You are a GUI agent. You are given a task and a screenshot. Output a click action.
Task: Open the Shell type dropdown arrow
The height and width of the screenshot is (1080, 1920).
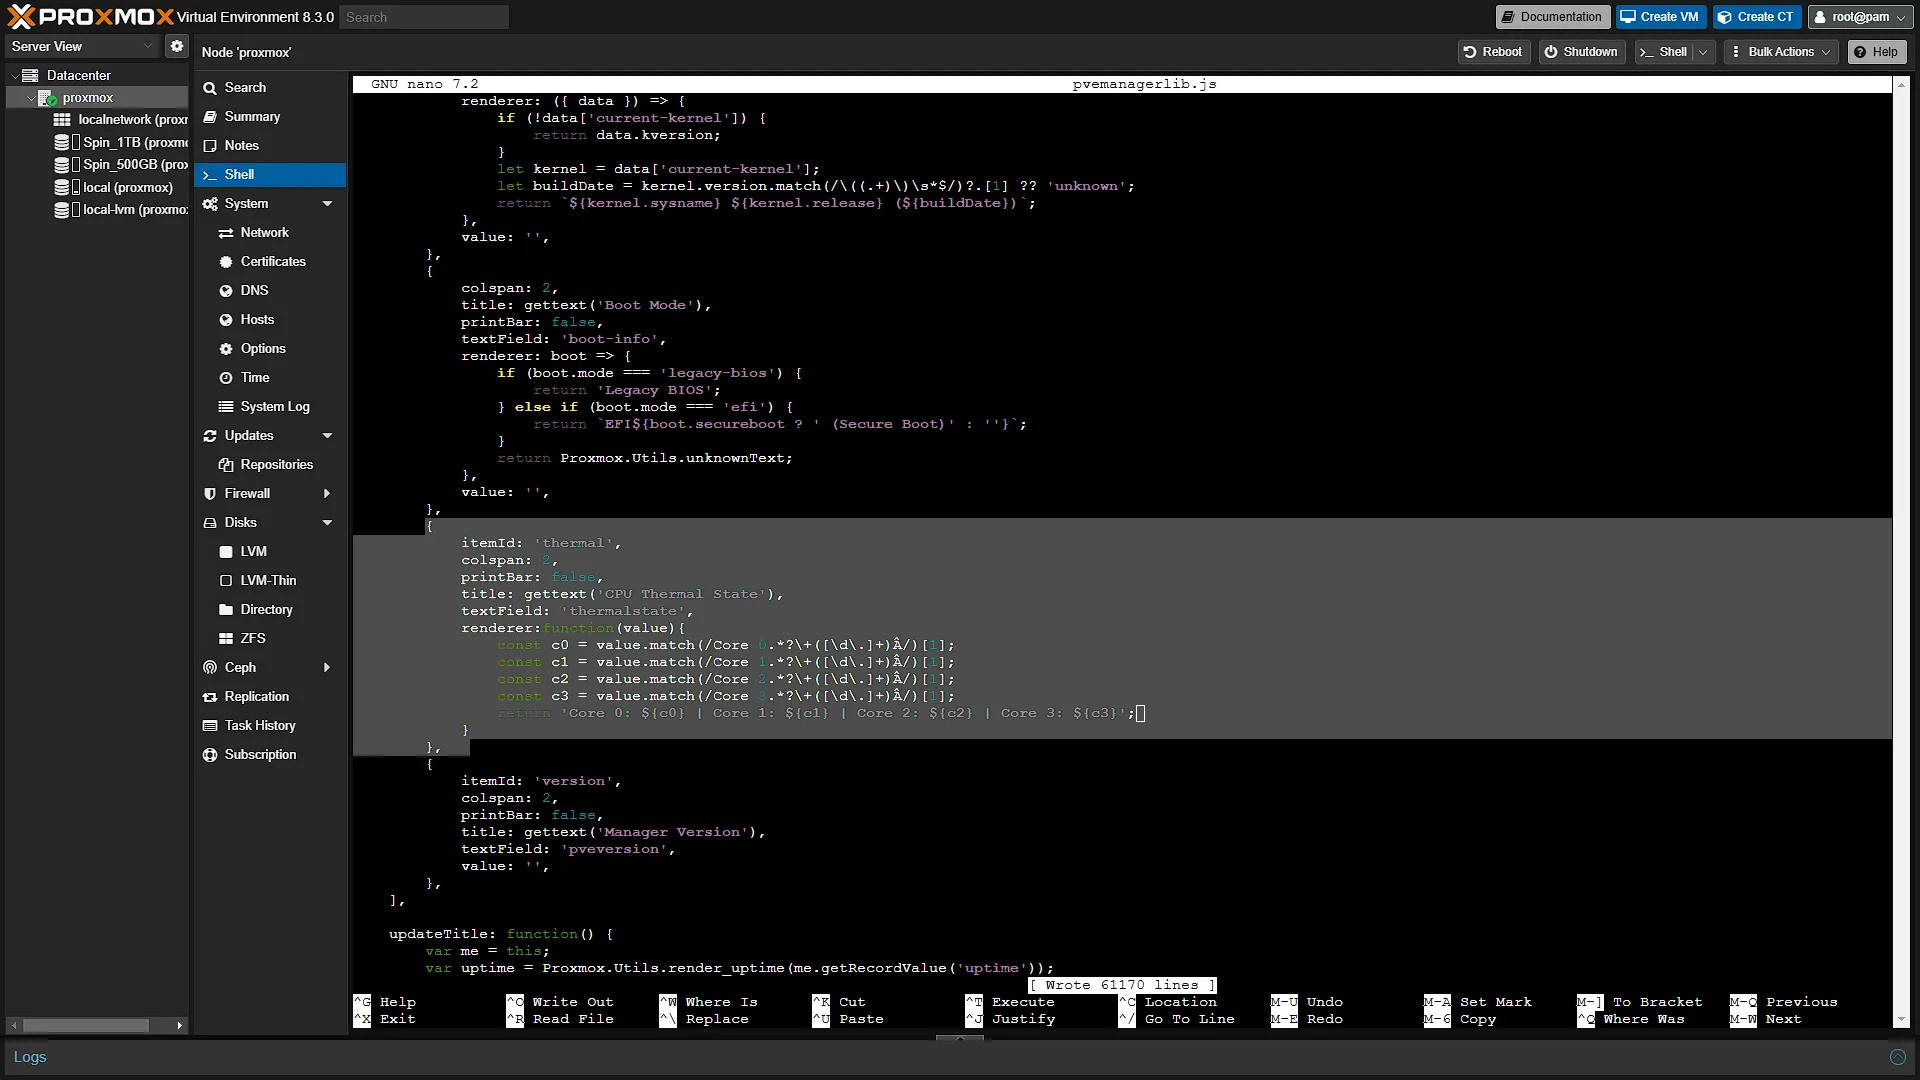pos(1704,52)
